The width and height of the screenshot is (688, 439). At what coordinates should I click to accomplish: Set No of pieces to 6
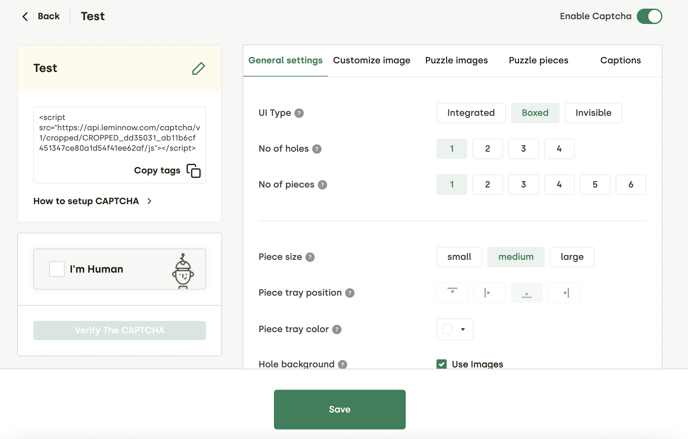(631, 185)
